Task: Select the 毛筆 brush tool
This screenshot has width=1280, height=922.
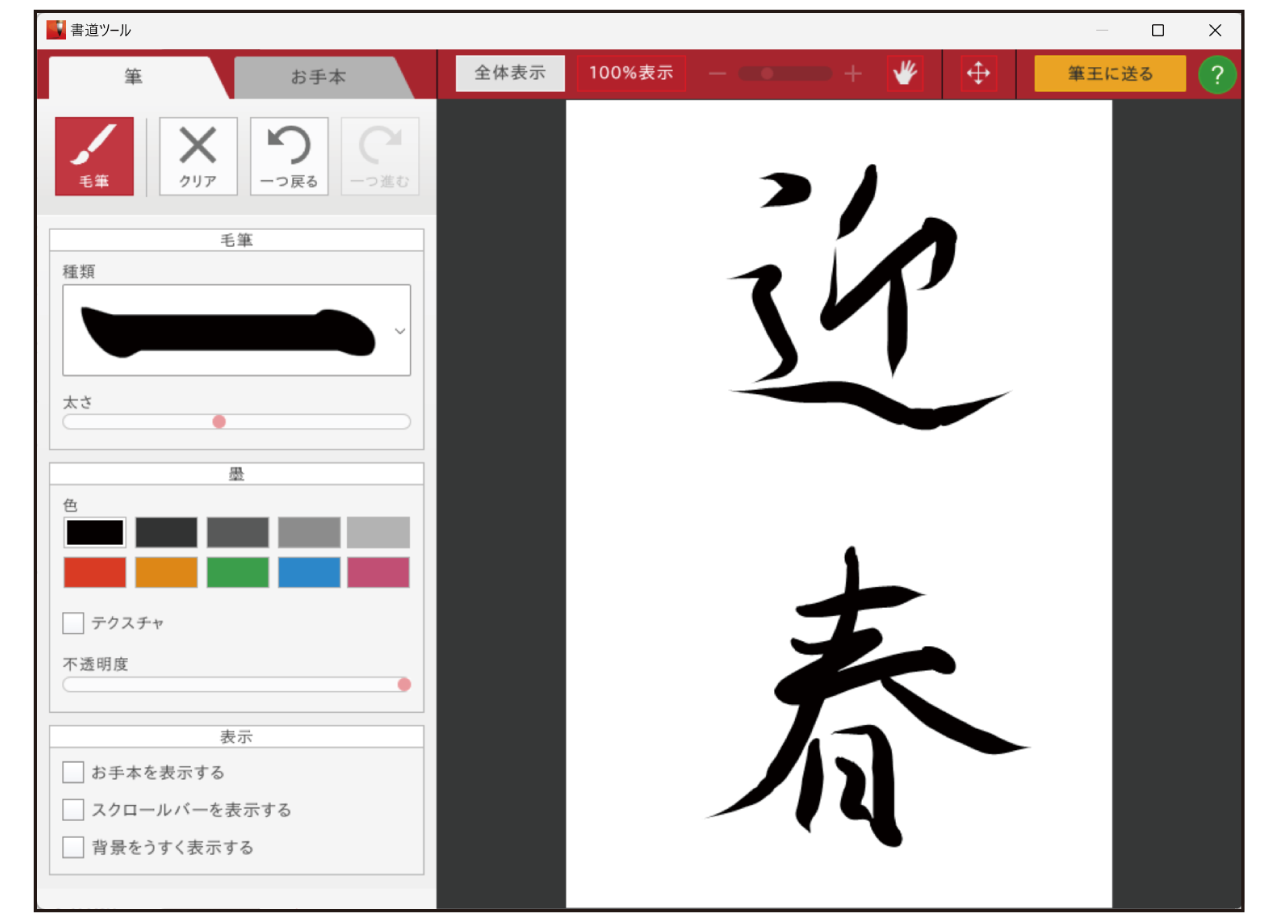Action: pyautogui.click(x=94, y=156)
